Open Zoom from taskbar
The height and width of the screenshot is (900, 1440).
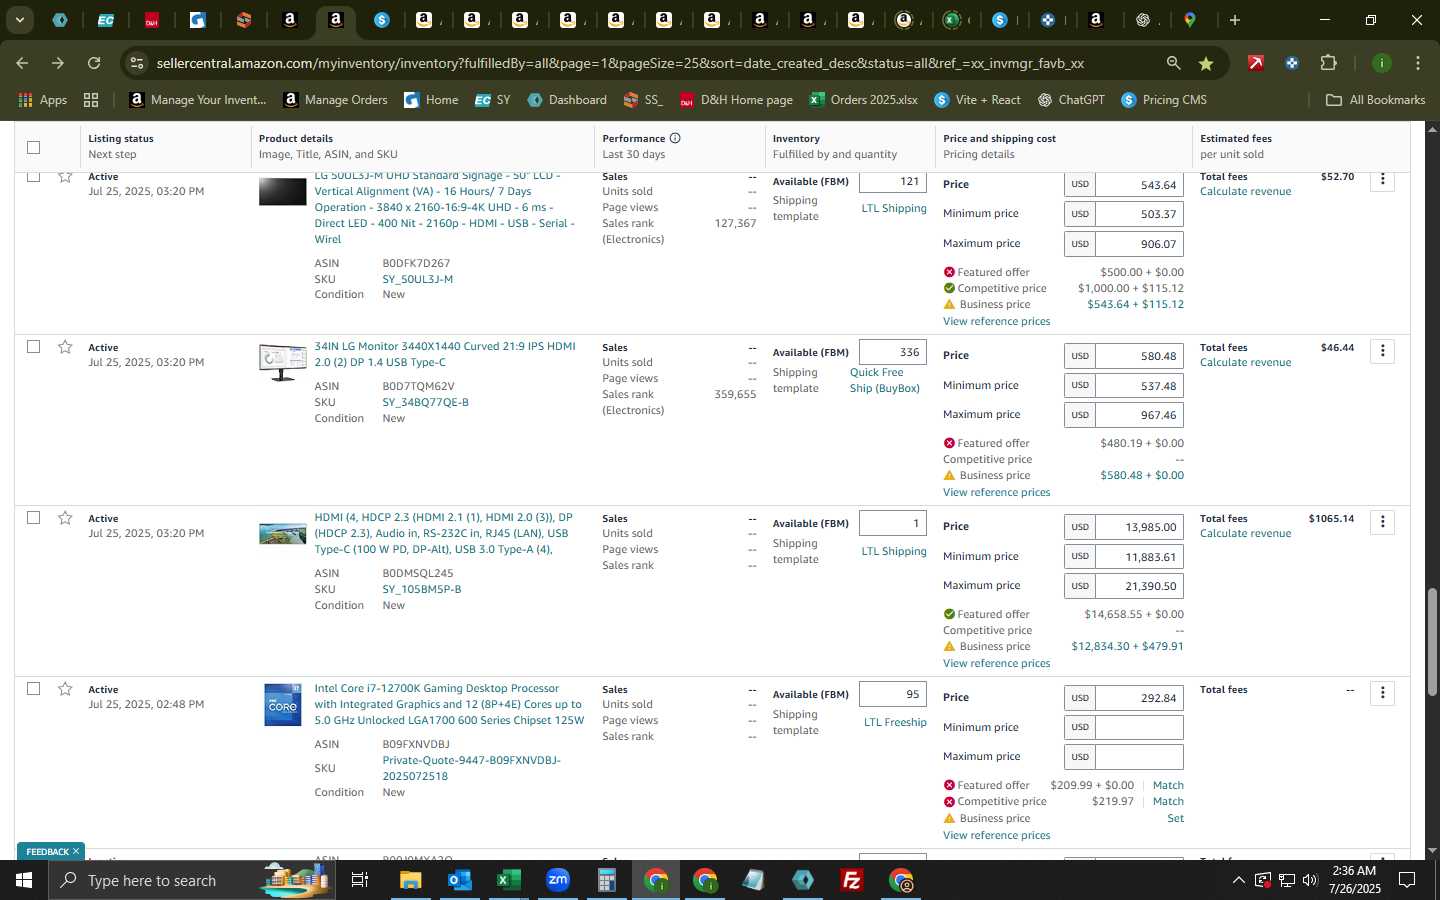tap(557, 880)
